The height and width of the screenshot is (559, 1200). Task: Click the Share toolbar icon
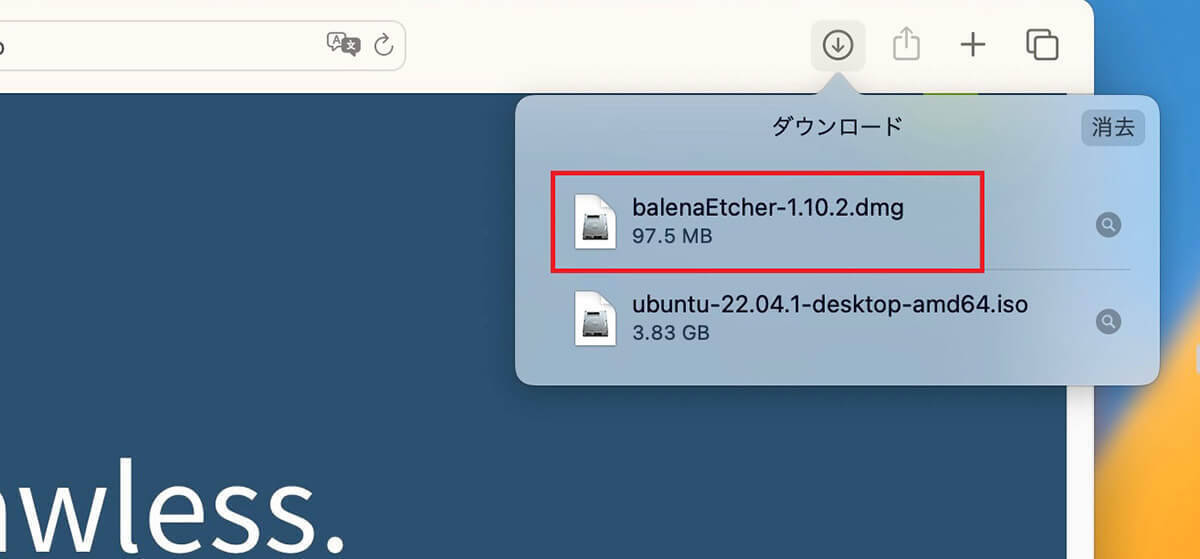coord(906,44)
